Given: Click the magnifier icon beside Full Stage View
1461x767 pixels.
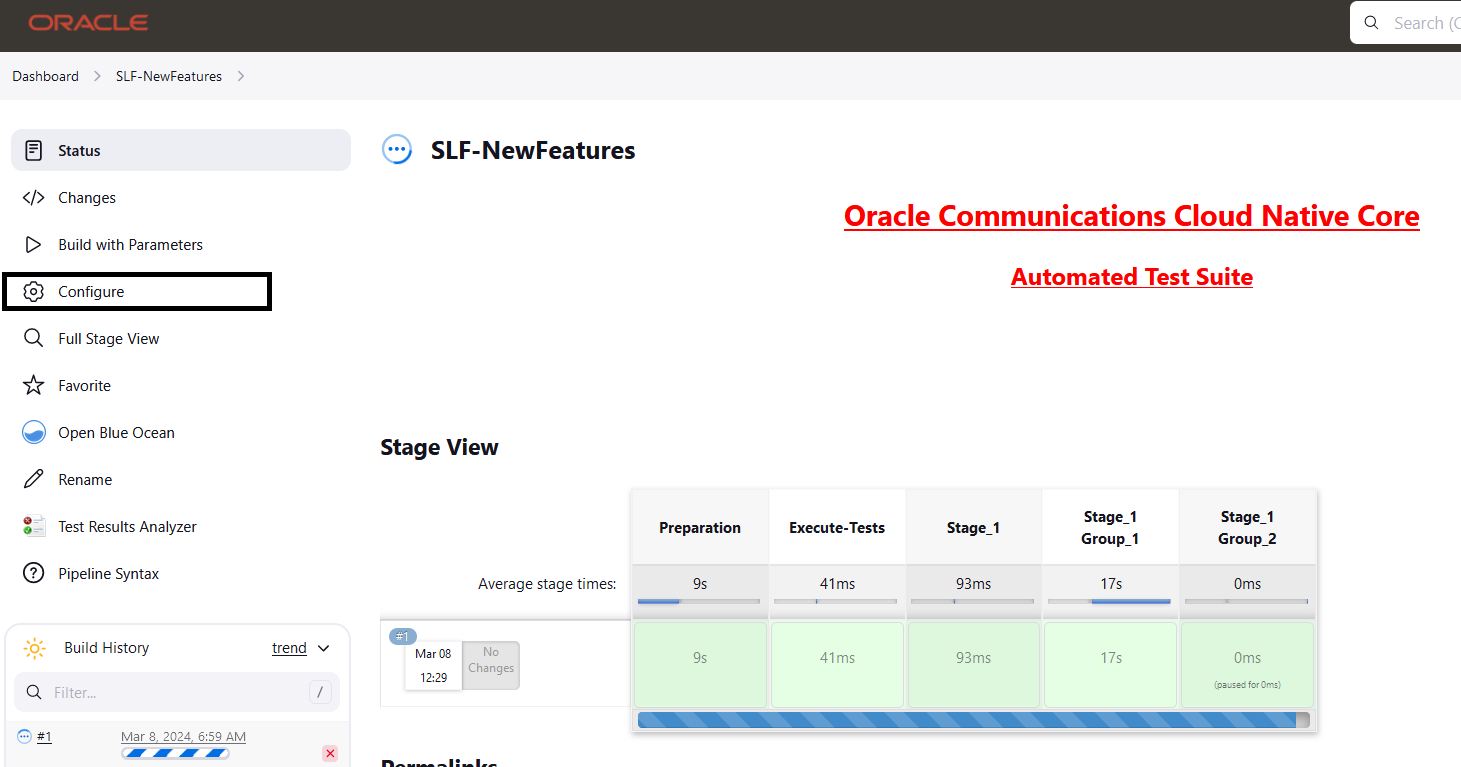Looking at the screenshot, I should pos(33,339).
